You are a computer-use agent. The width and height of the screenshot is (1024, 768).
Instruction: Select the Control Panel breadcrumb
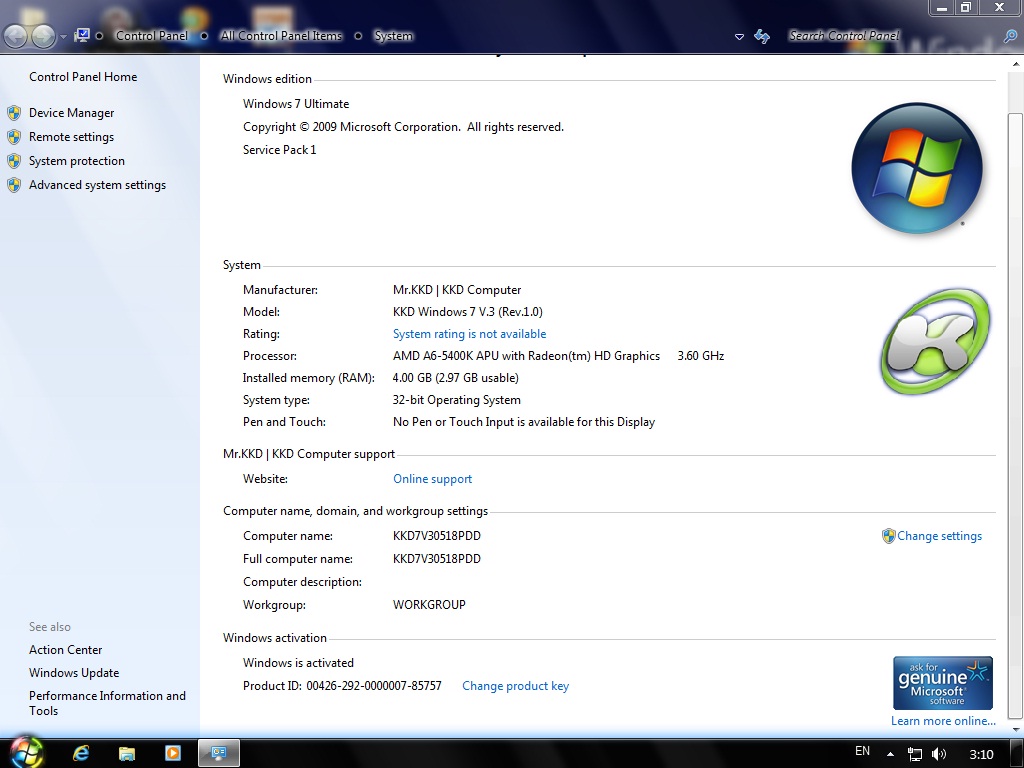[x=152, y=36]
